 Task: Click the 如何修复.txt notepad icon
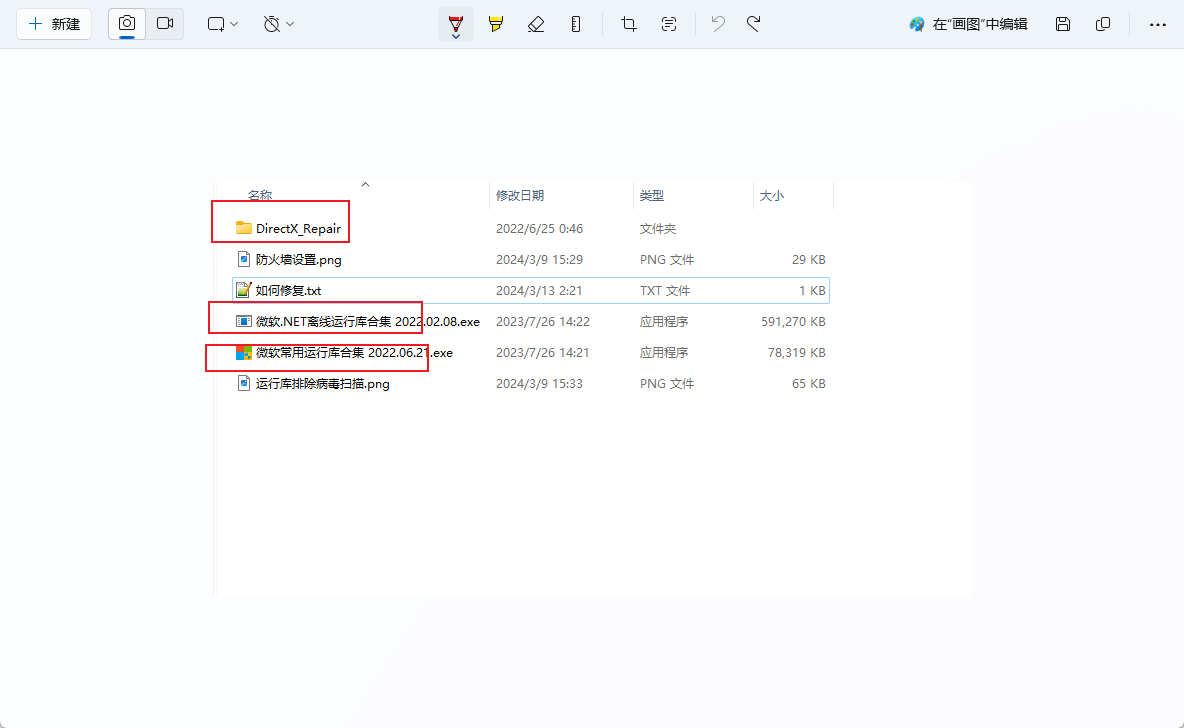[x=243, y=290]
